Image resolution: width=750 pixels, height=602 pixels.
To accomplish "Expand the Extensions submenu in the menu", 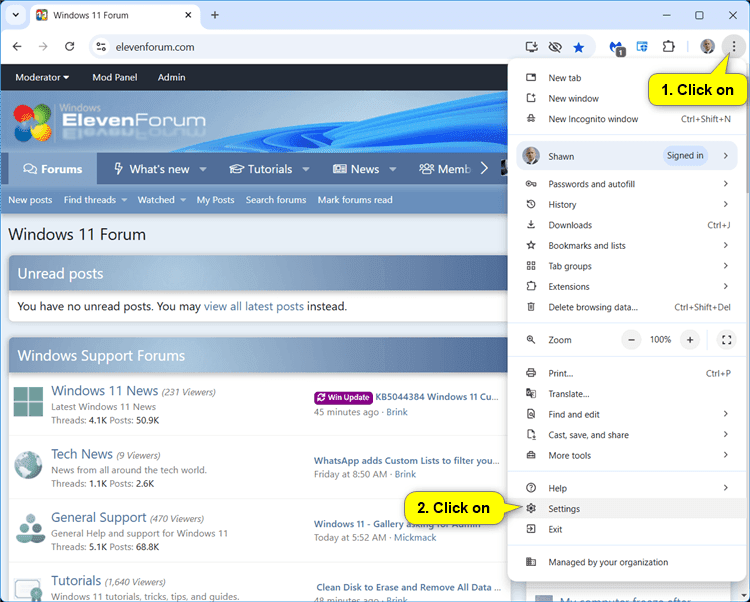I will tap(627, 286).
